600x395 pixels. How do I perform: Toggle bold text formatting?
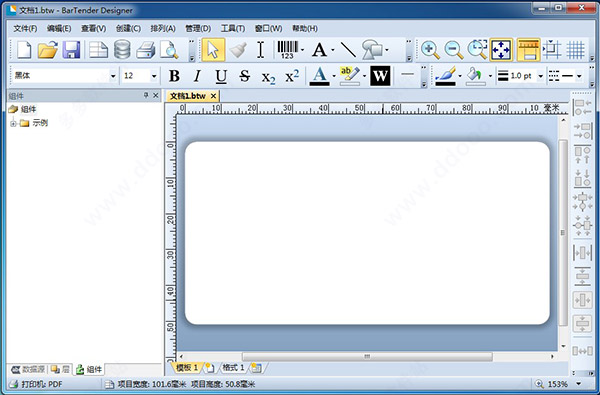point(174,76)
